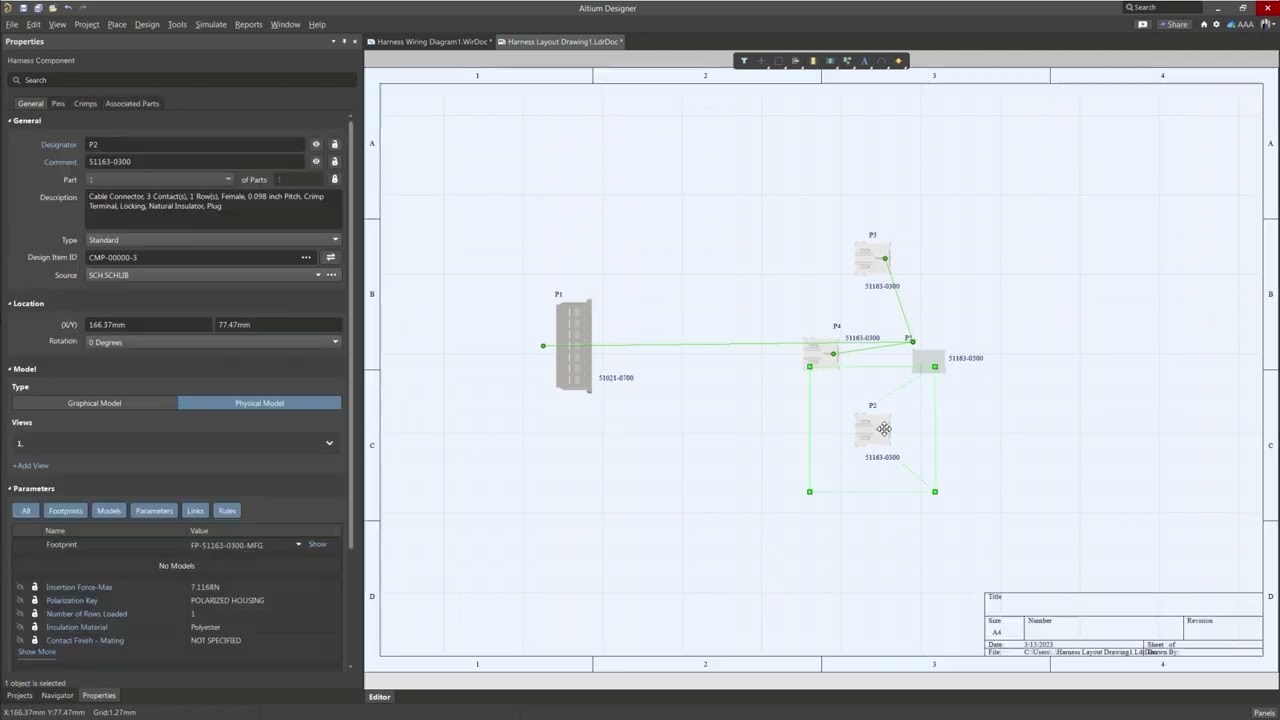The height and width of the screenshot is (720, 1280).
Task: Open the Rotation dropdown
Action: tap(213, 342)
